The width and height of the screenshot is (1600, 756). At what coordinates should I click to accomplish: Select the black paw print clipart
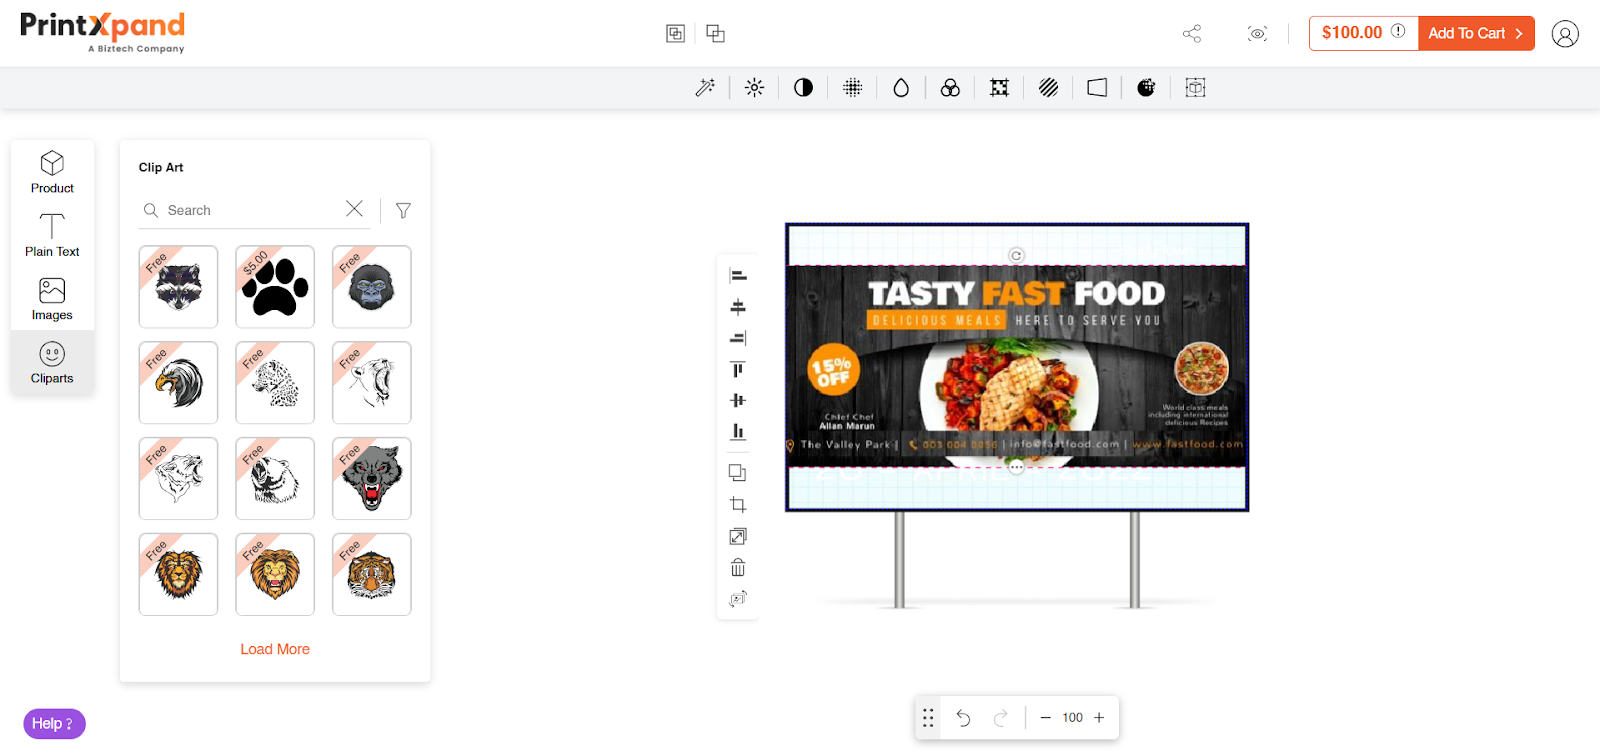pos(275,287)
